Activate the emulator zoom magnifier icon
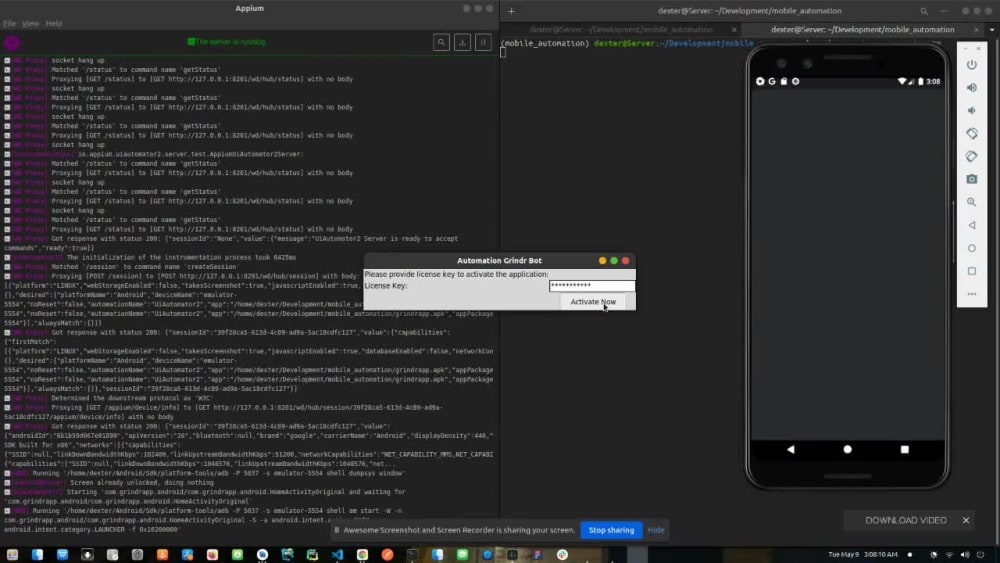The width and height of the screenshot is (1000, 563). coord(971,202)
